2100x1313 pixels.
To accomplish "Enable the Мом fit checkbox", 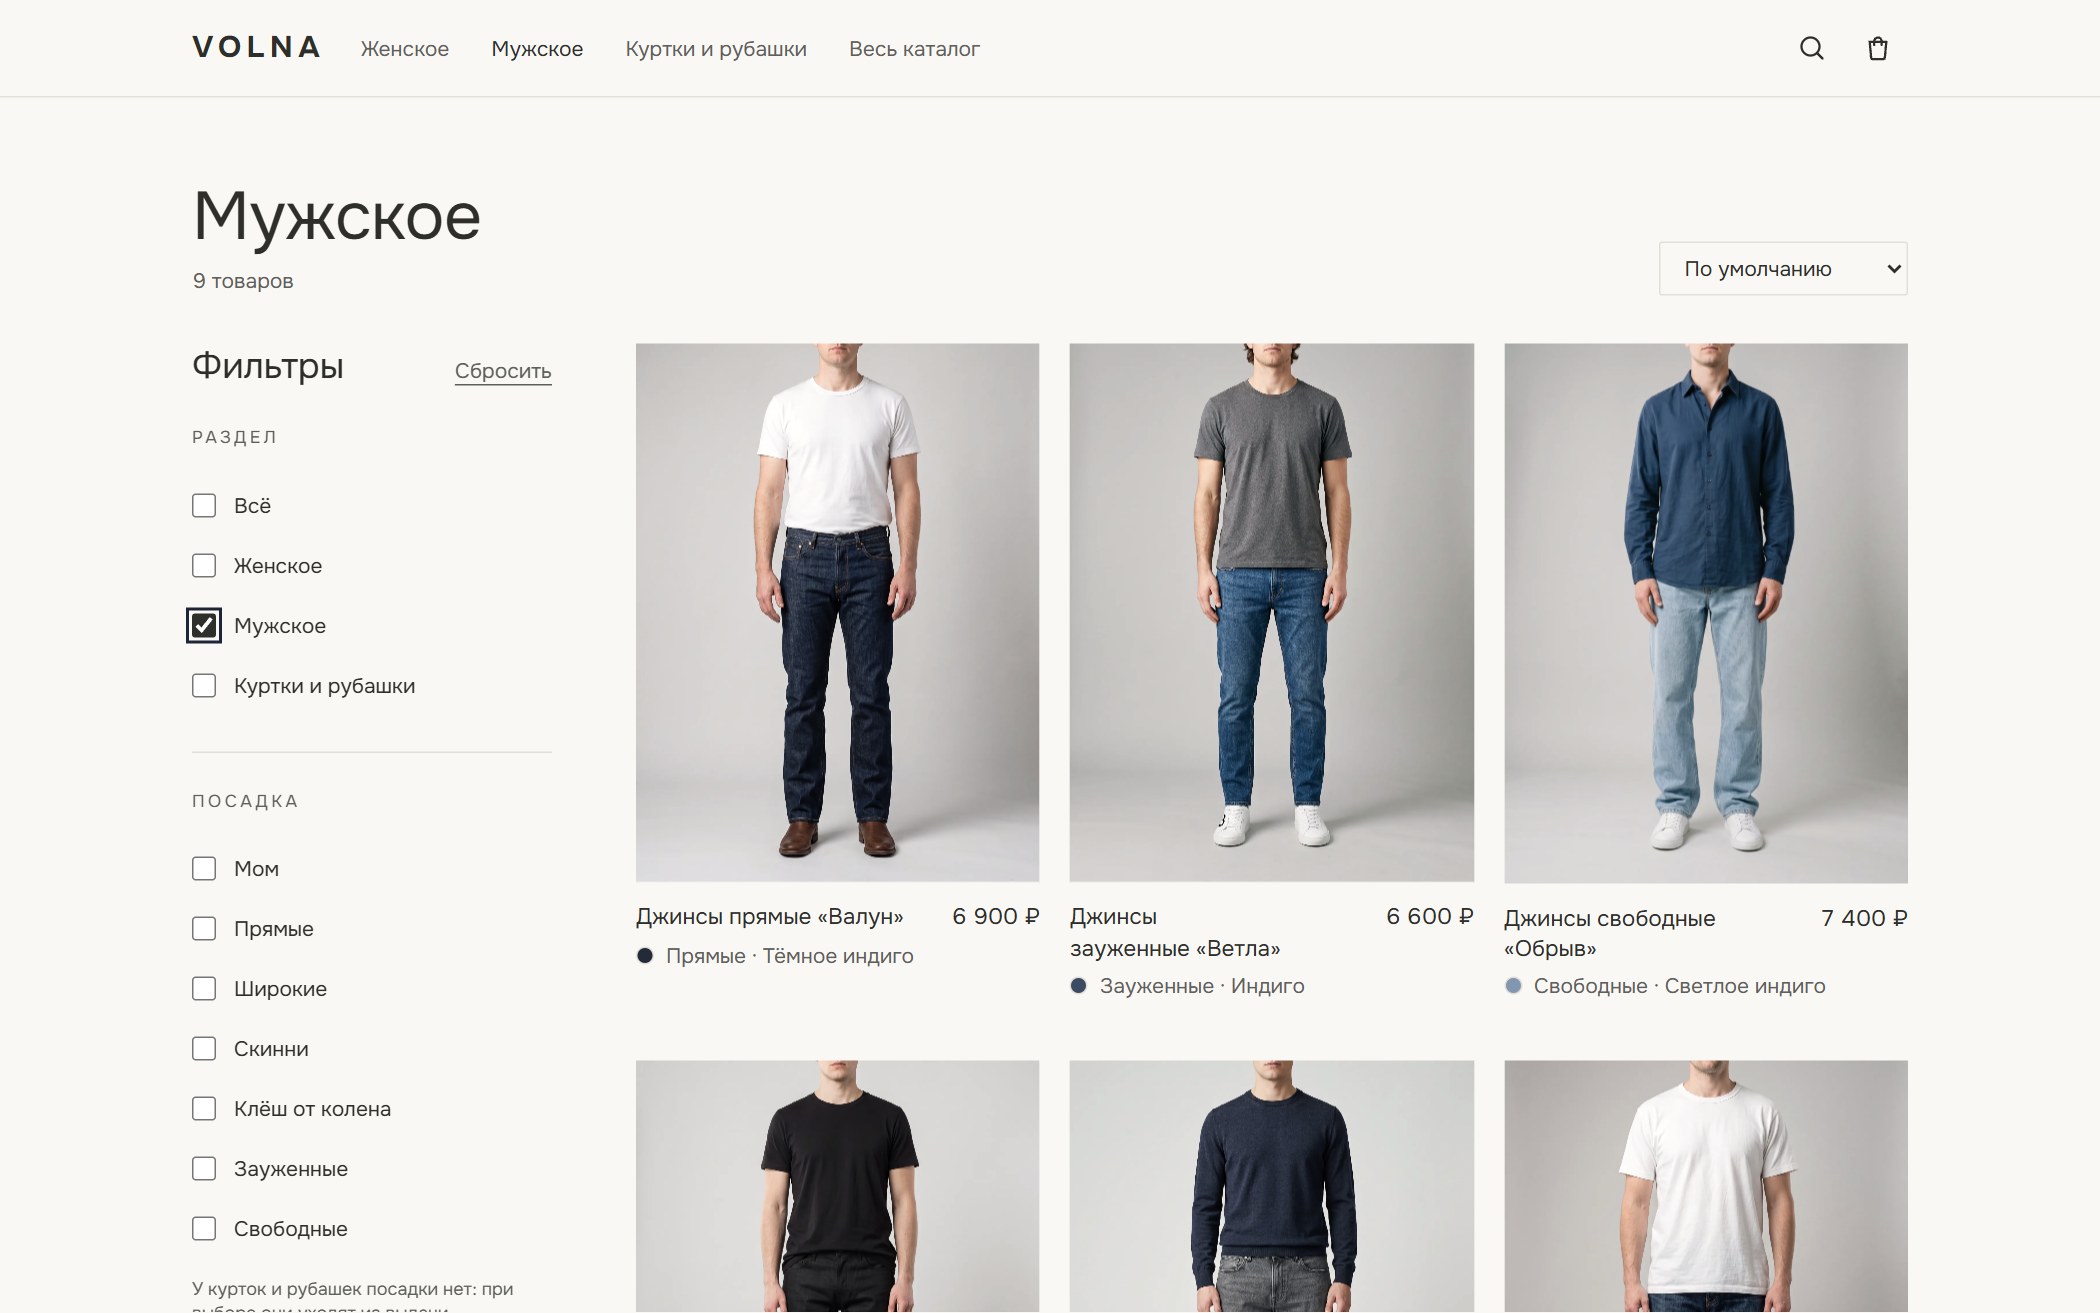I will [x=204, y=869].
